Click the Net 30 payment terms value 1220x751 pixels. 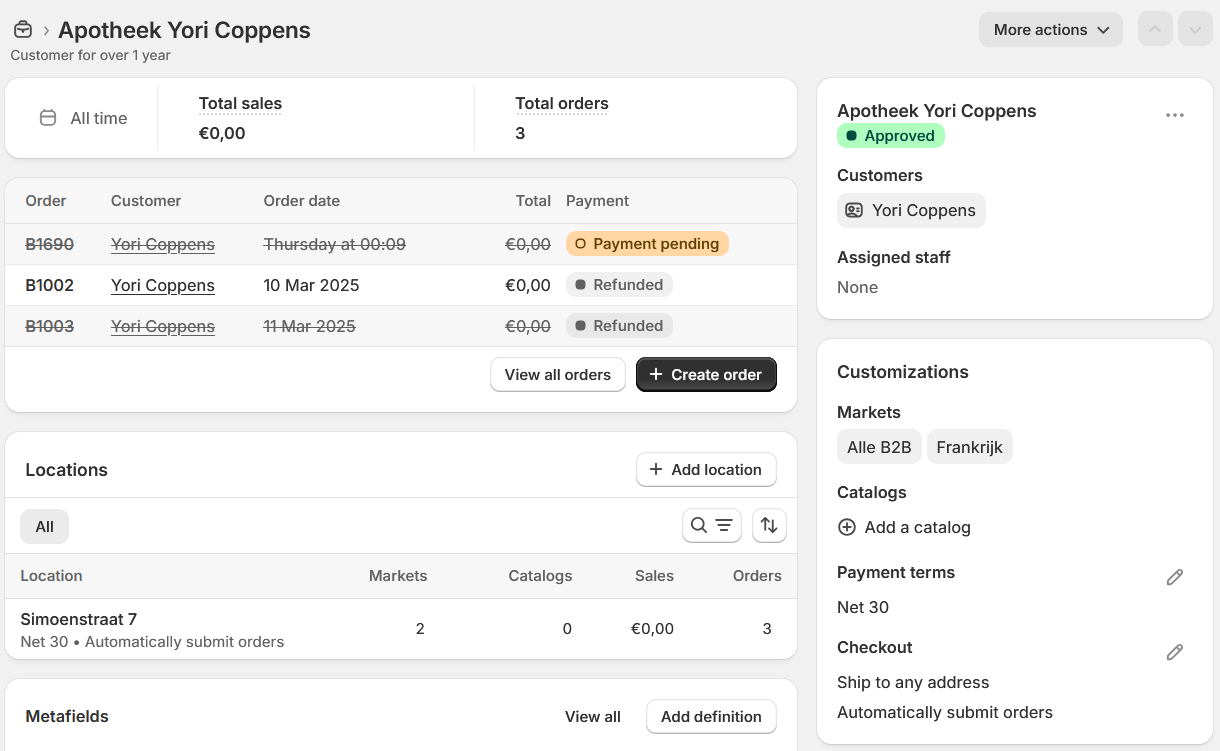863,607
